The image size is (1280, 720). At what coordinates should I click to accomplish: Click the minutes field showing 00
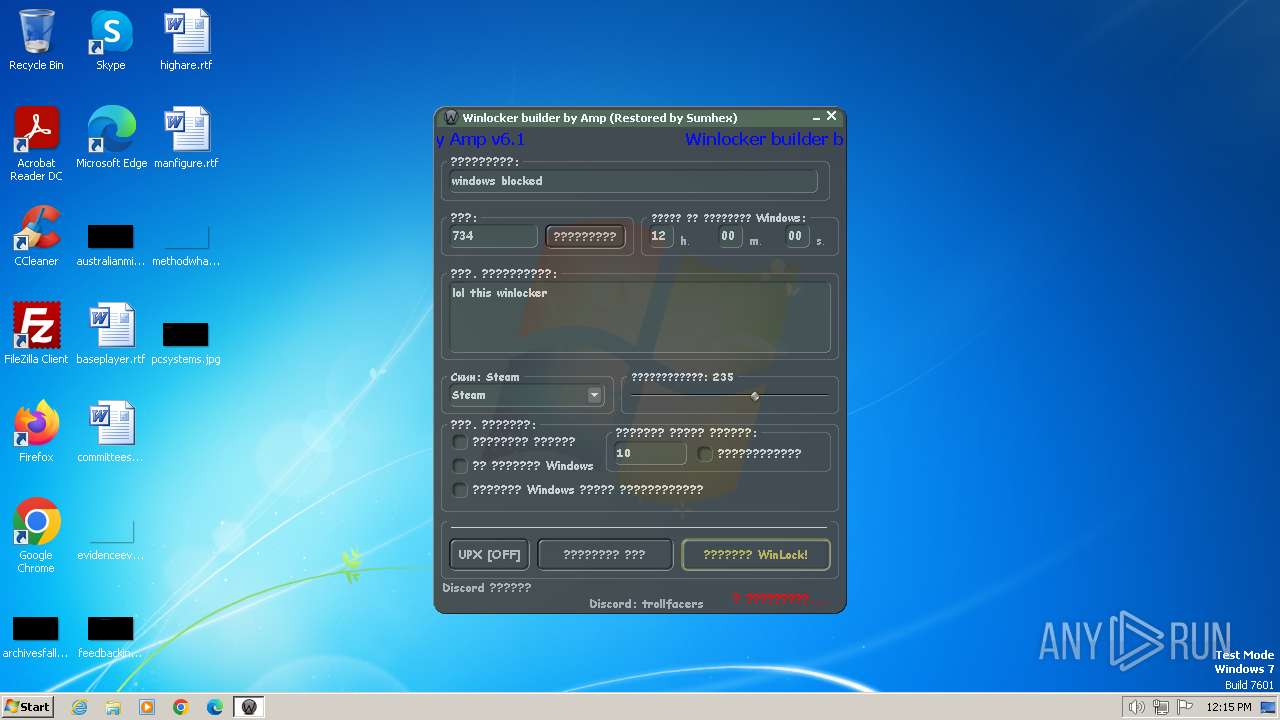tap(729, 236)
